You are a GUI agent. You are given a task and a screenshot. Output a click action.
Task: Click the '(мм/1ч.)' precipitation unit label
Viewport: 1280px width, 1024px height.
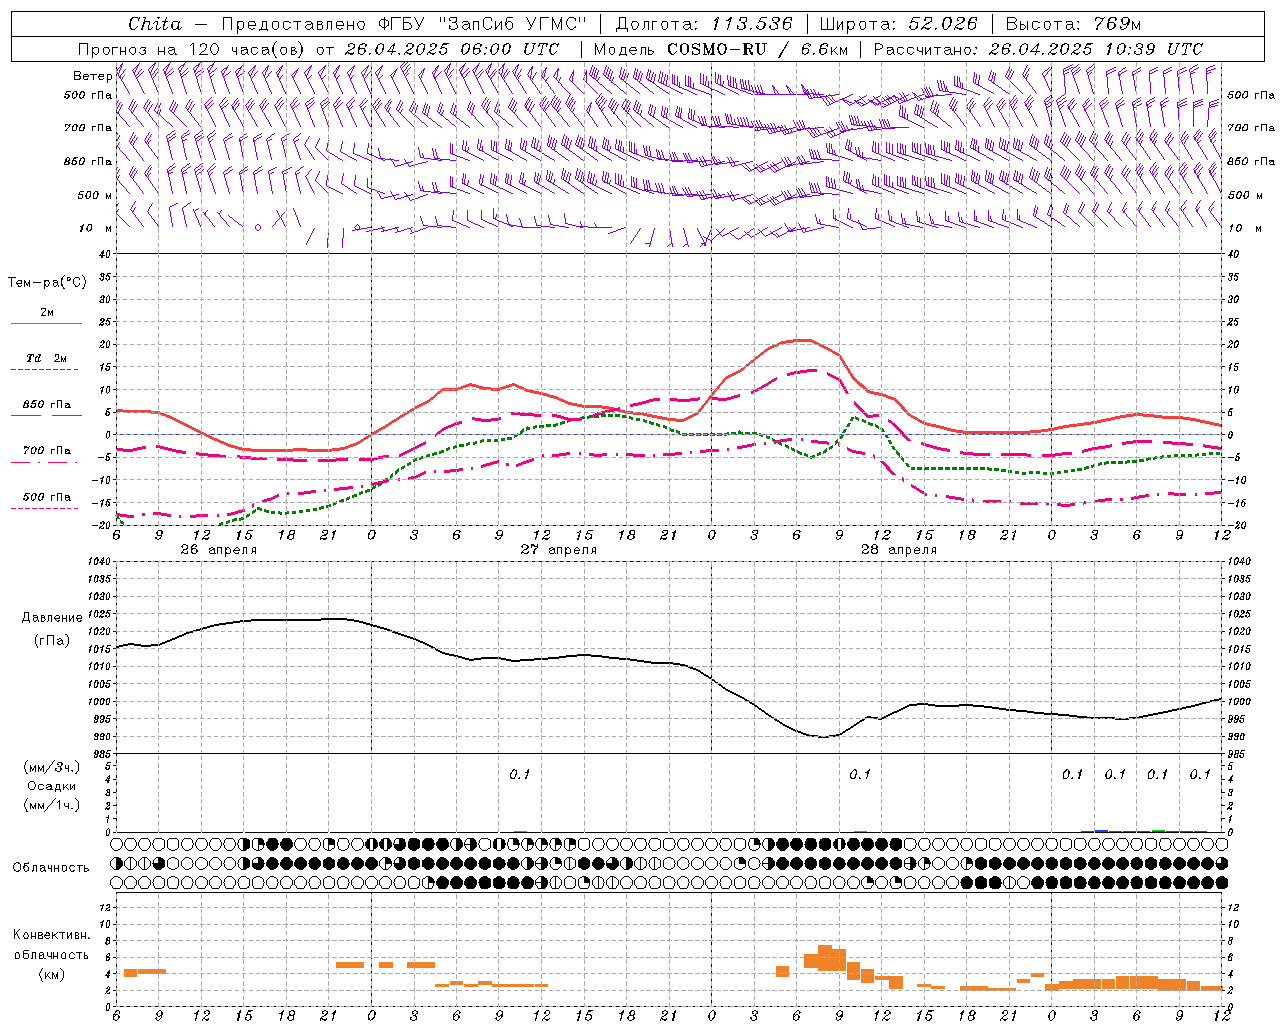click(52, 805)
